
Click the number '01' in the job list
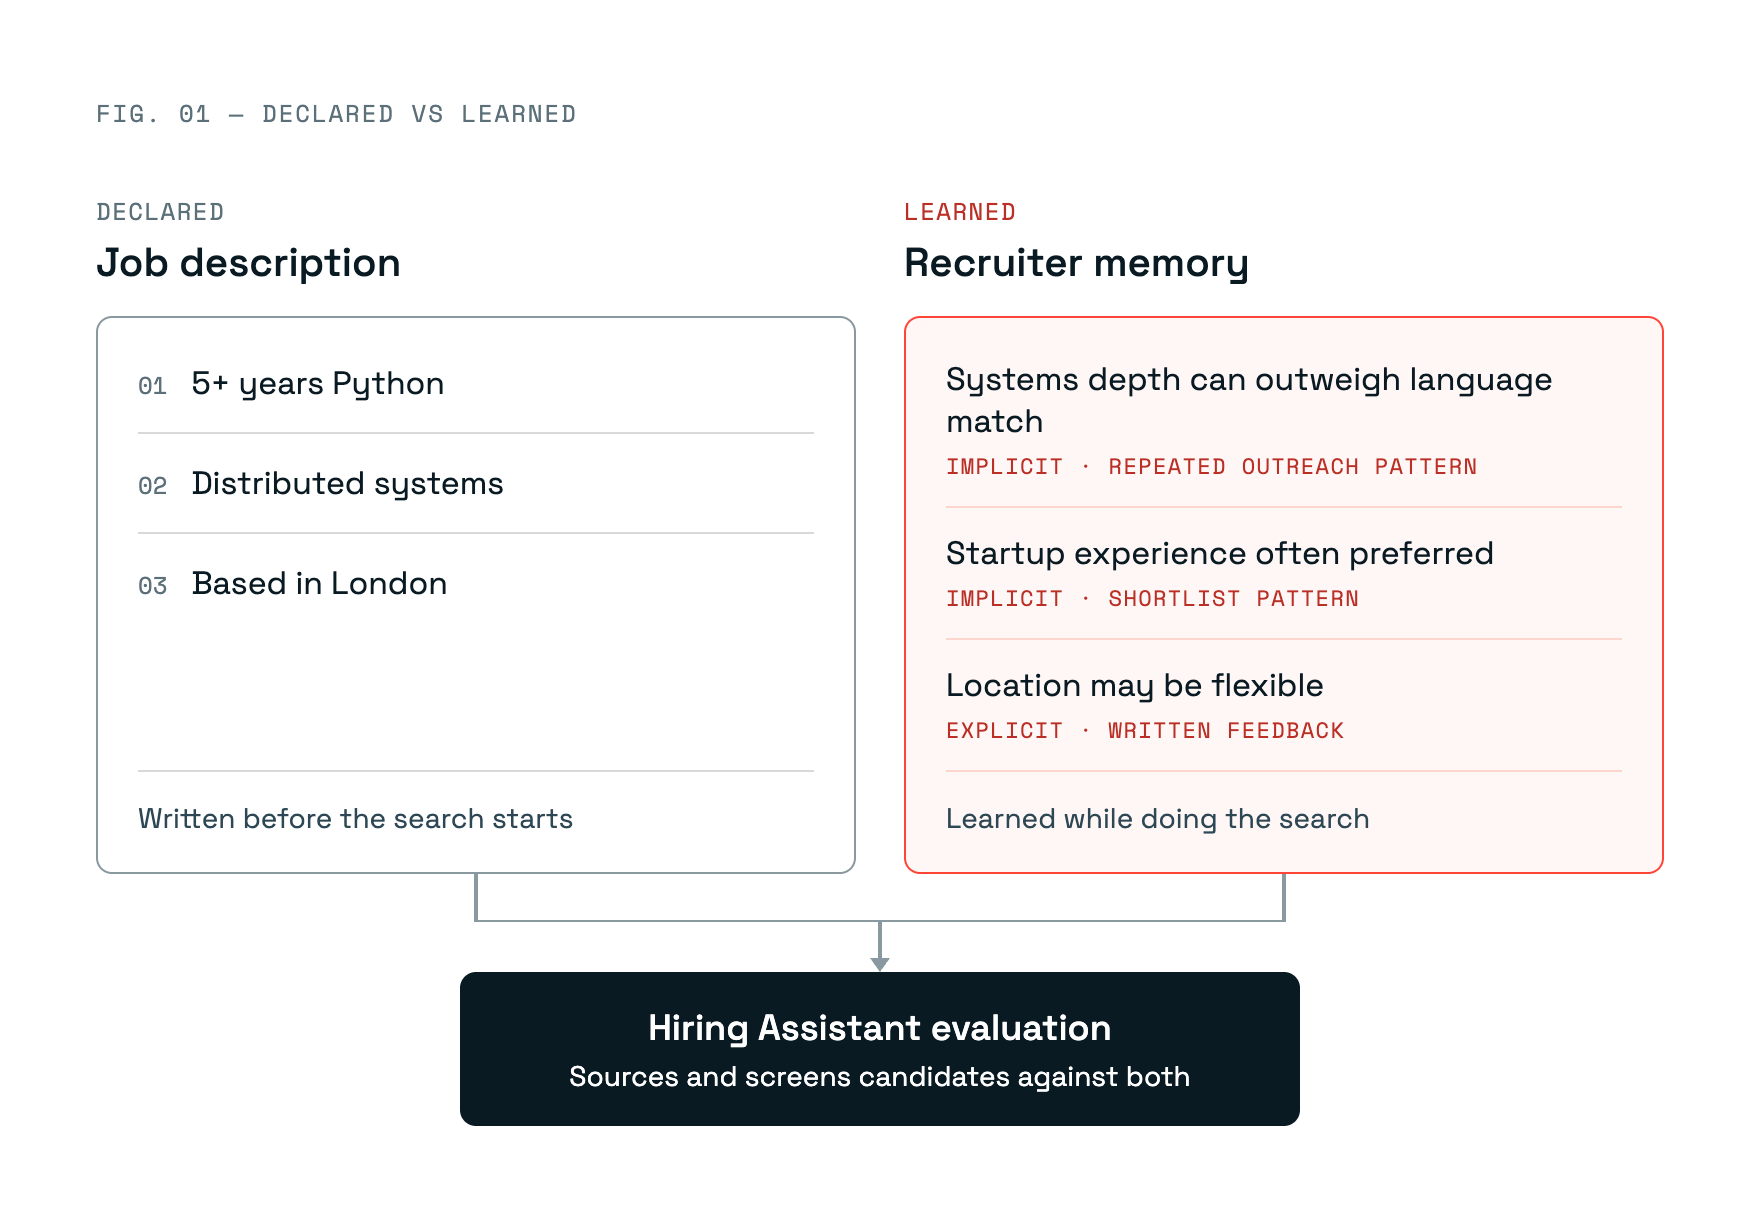(x=152, y=386)
